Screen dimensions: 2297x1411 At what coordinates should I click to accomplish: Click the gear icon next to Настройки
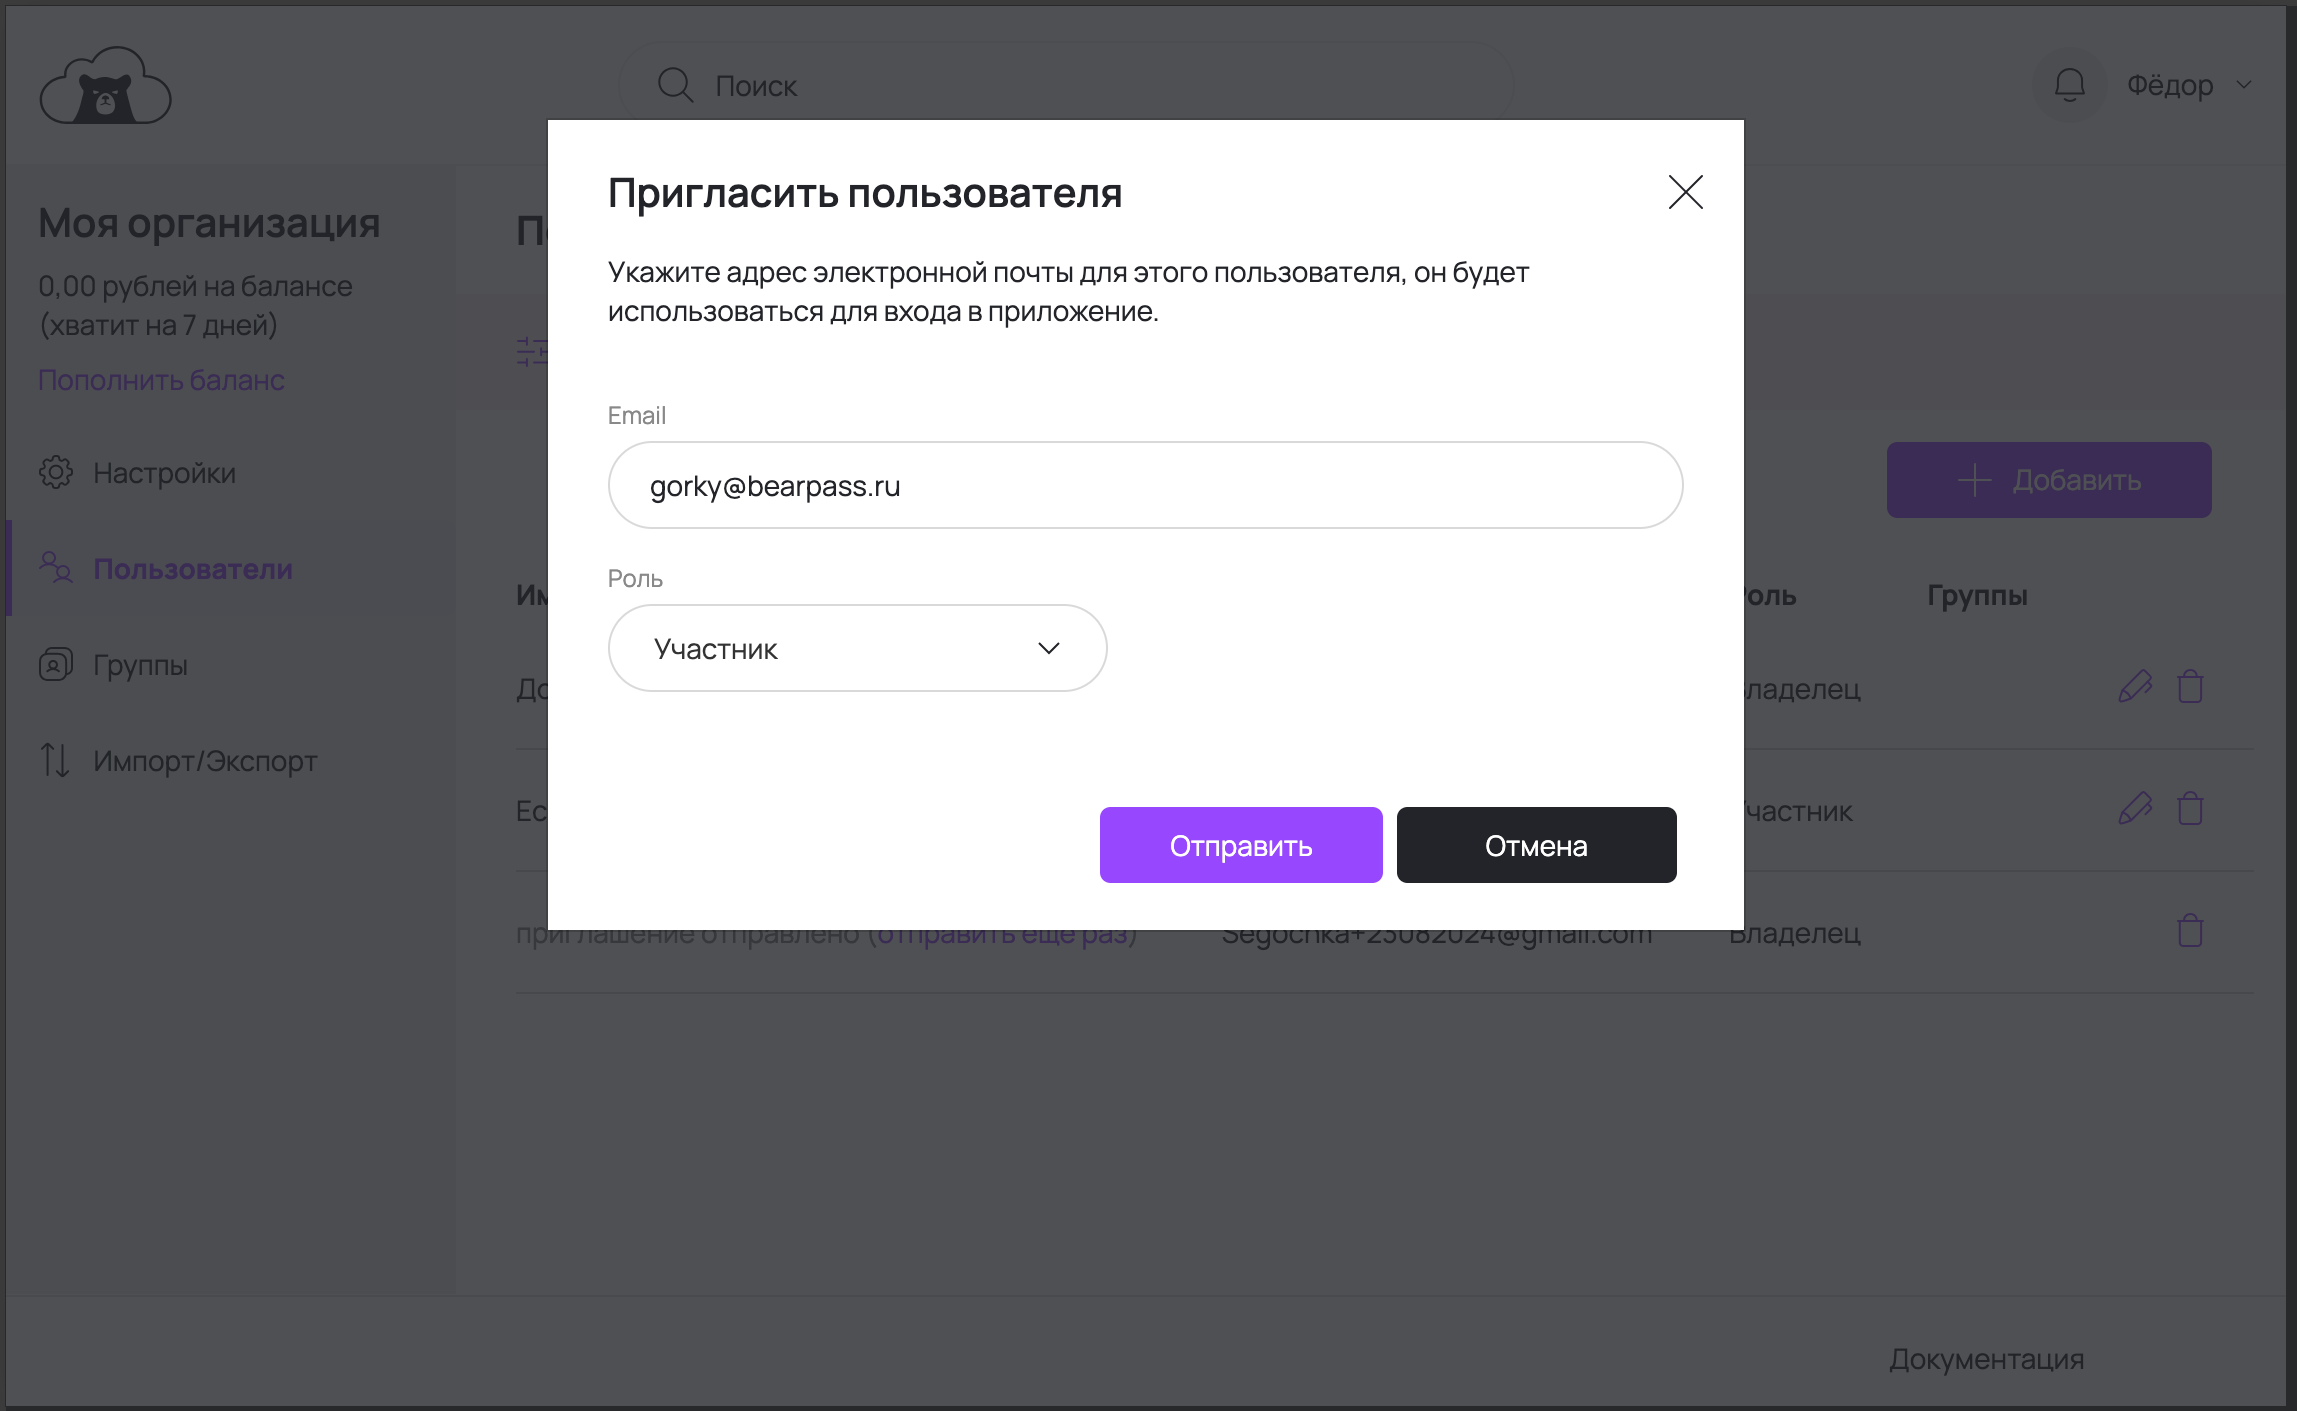point(56,472)
